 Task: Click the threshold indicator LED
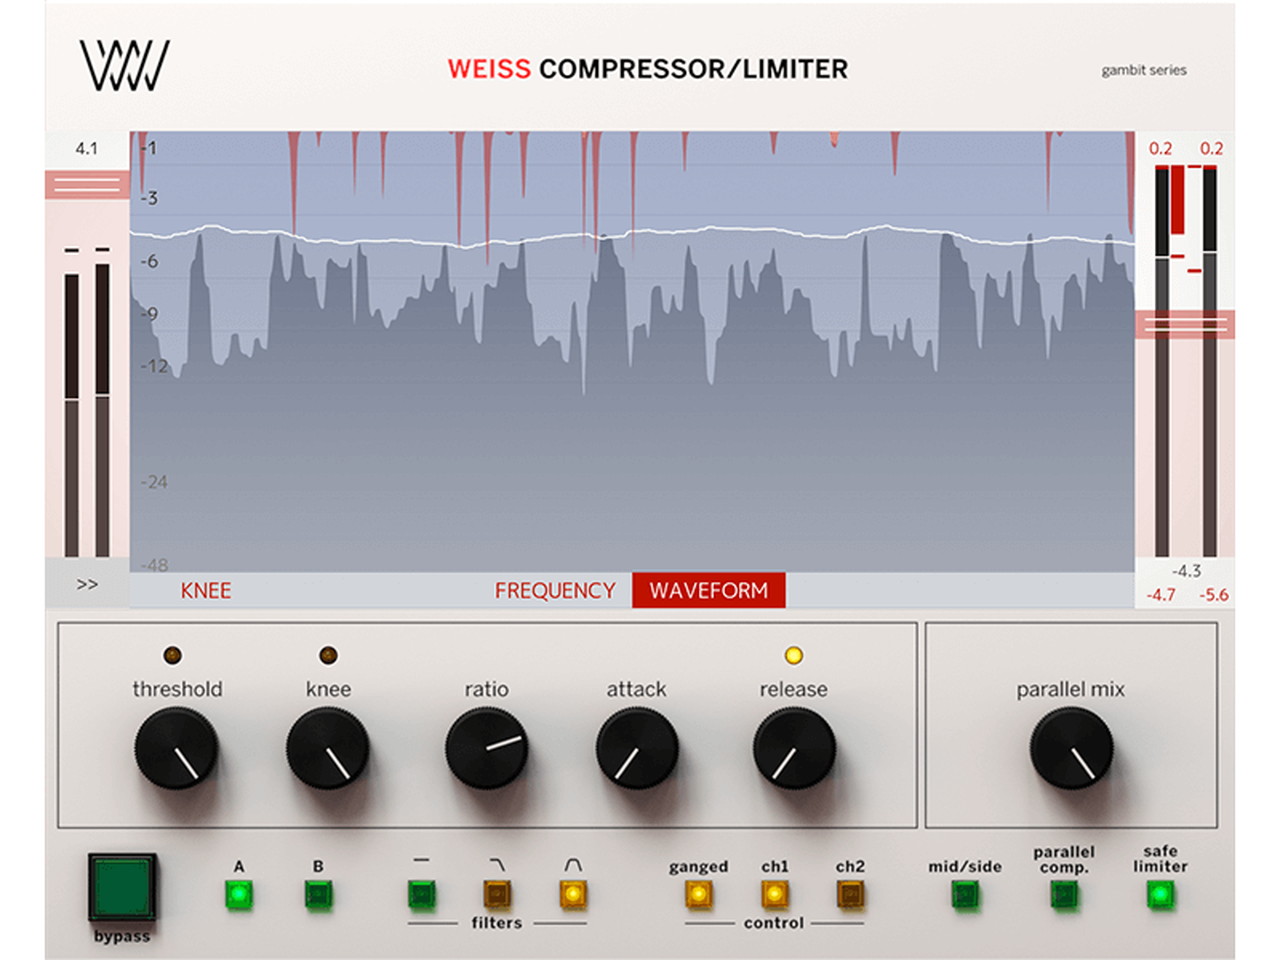click(172, 655)
